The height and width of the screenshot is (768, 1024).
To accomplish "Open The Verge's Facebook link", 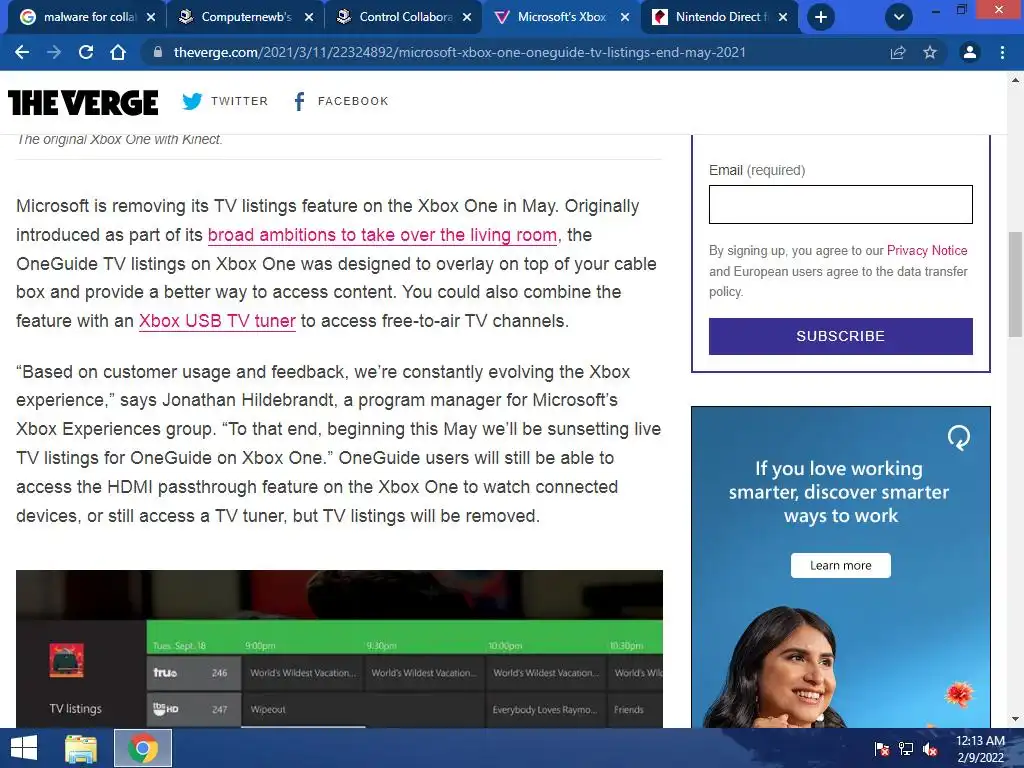I will [x=340, y=101].
